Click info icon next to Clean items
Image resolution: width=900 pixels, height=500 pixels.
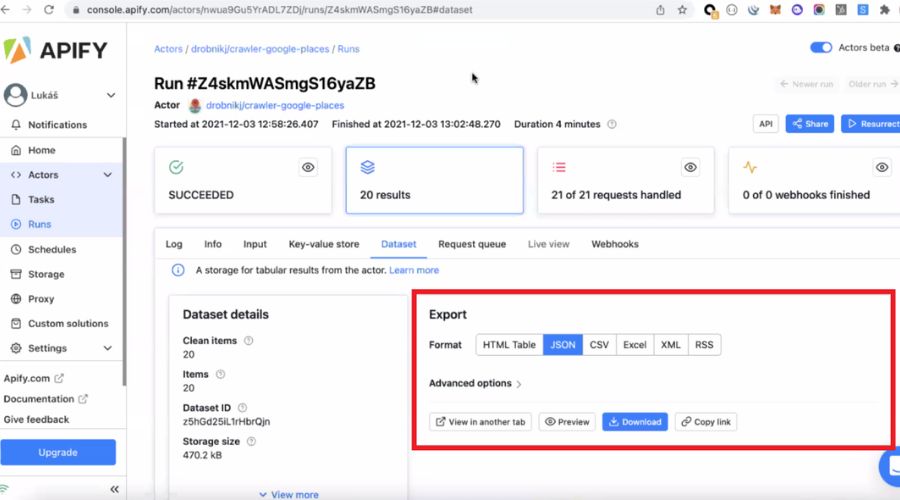[249, 340]
